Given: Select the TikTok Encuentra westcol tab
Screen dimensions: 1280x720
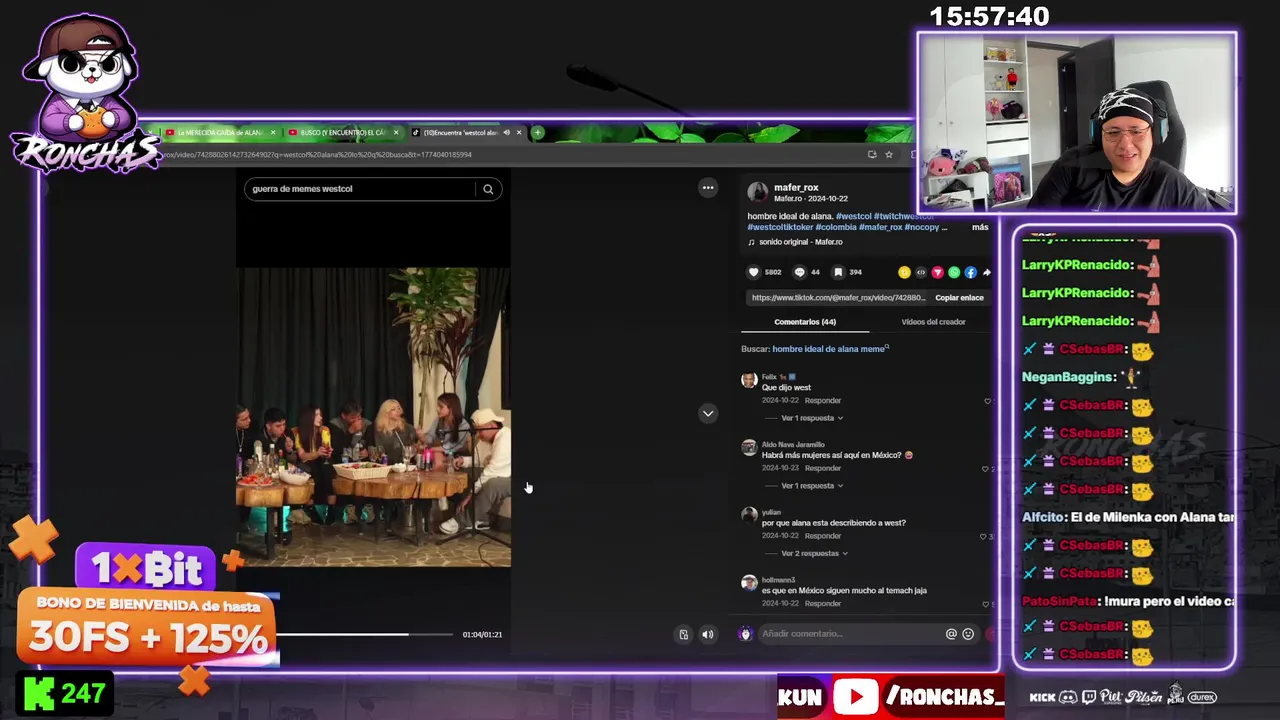Looking at the screenshot, I should [459, 132].
